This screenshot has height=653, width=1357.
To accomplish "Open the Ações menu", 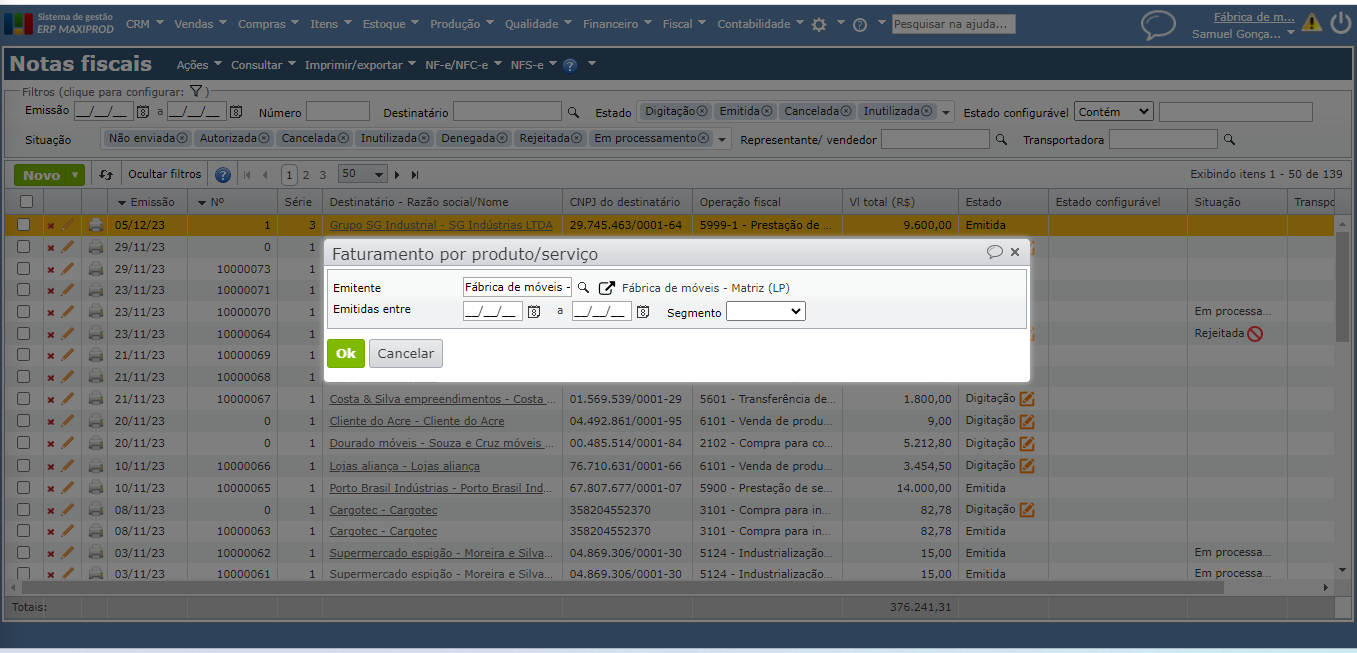I will click(199, 65).
